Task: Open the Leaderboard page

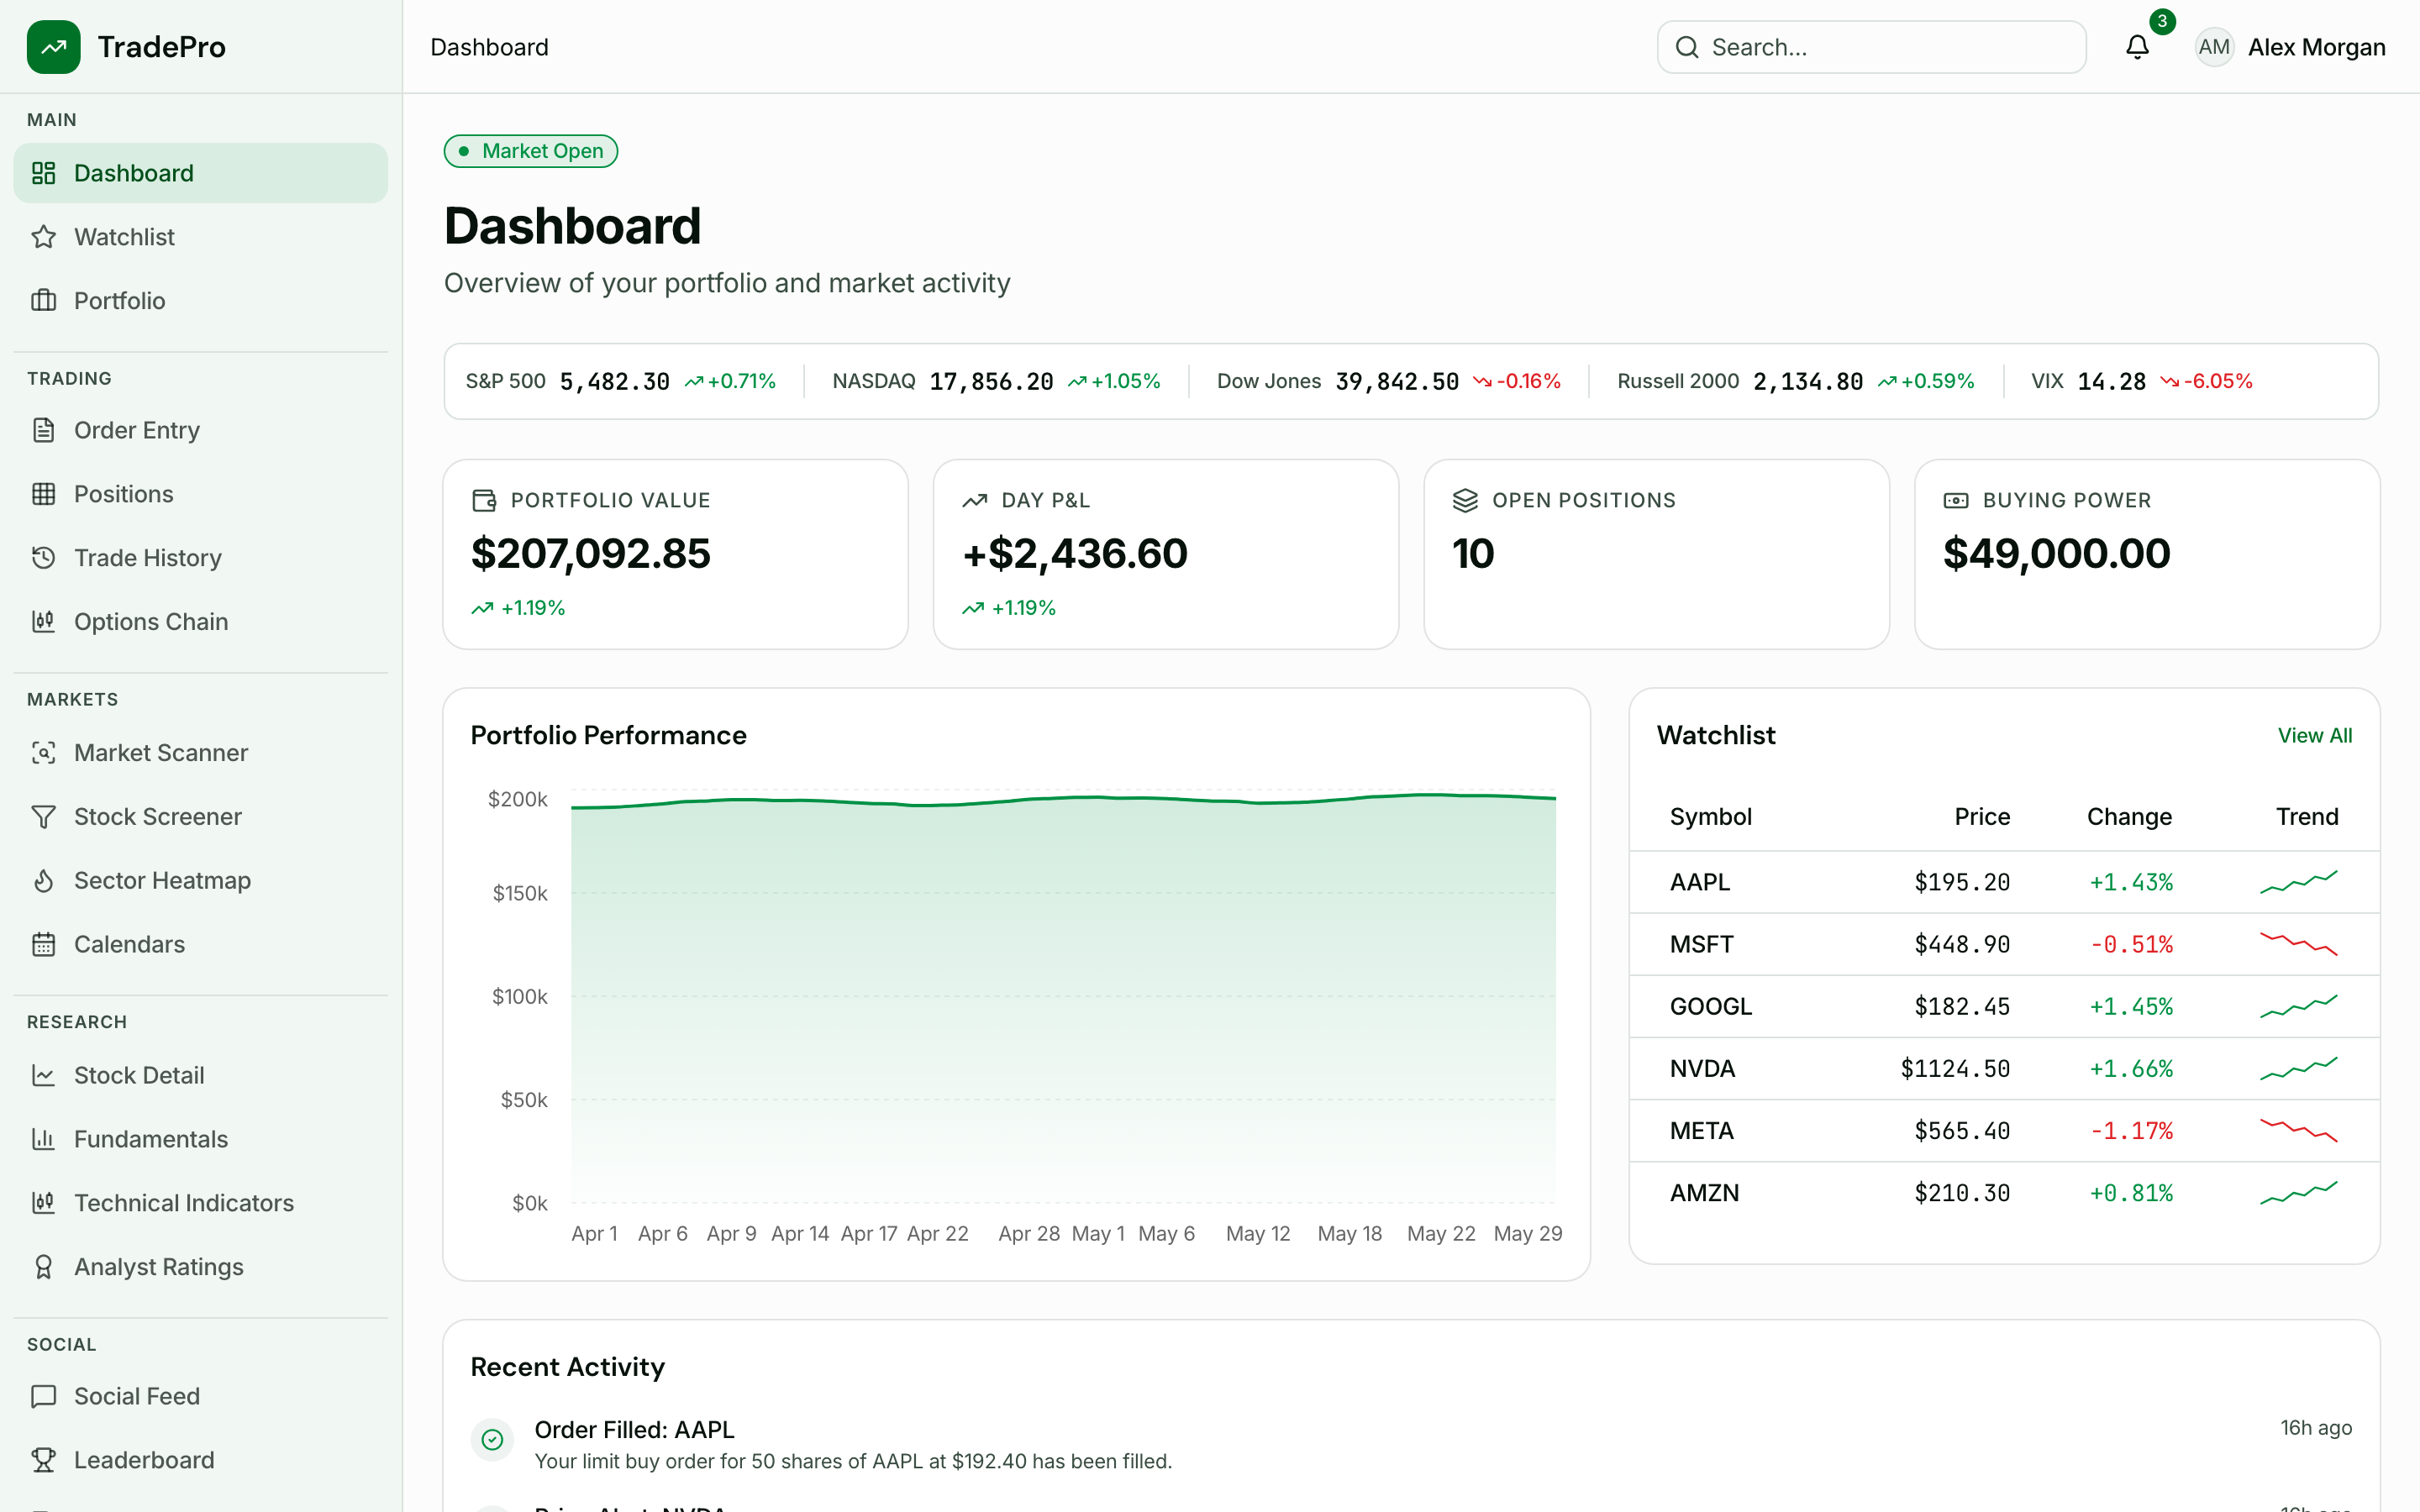Action: (201, 1461)
